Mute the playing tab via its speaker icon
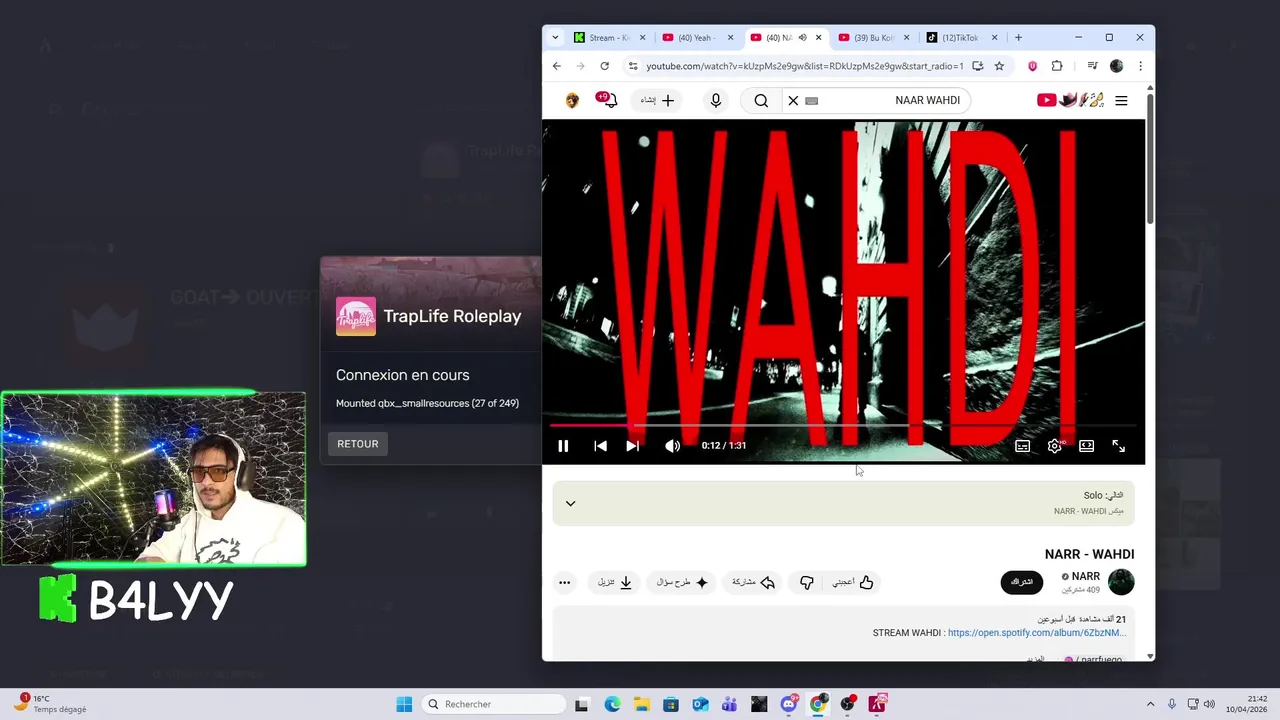1280x720 pixels. (x=802, y=38)
